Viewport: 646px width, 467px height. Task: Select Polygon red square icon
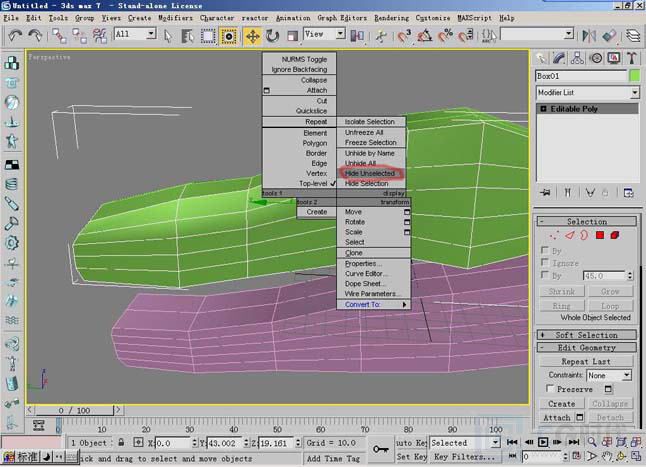pyautogui.click(x=600, y=235)
